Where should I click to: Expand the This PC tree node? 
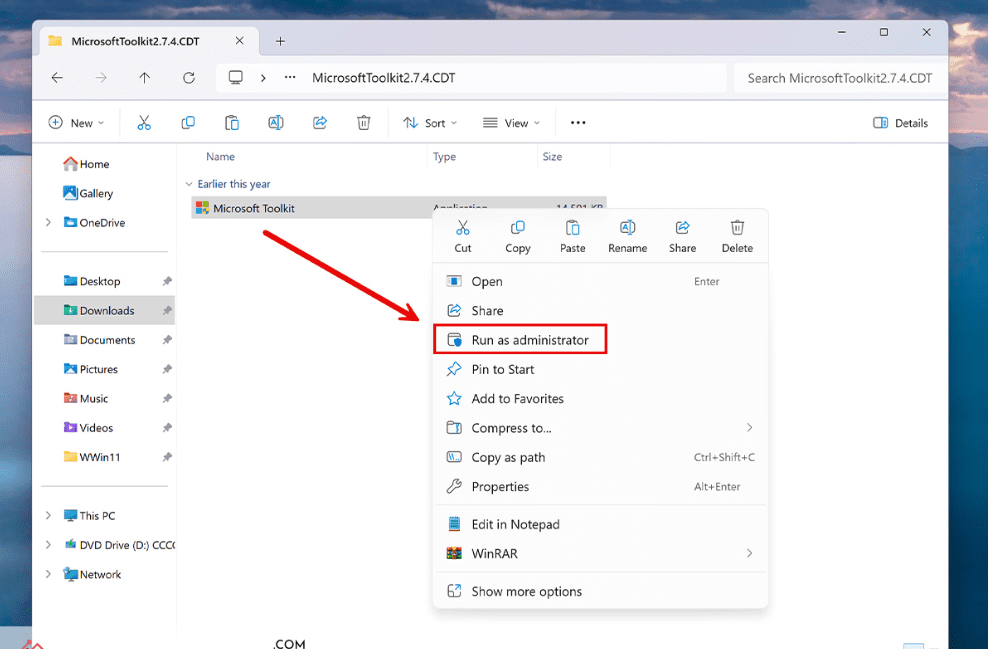[x=48, y=516]
